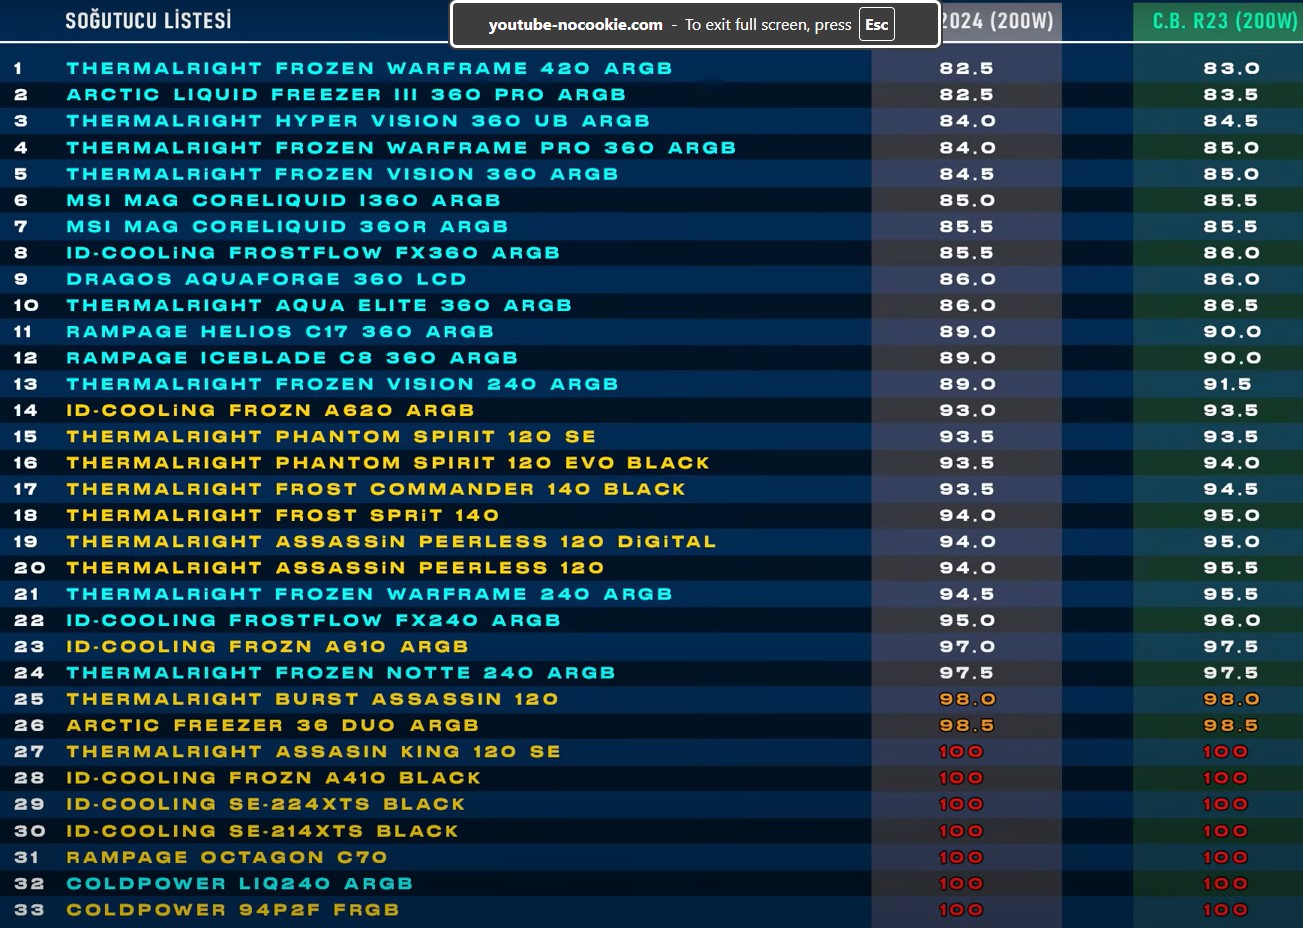Select Arctic Freezer 36 Duo ARGB
The width and height of the screenshot is (1303, 928).
[x=272, y=725]
